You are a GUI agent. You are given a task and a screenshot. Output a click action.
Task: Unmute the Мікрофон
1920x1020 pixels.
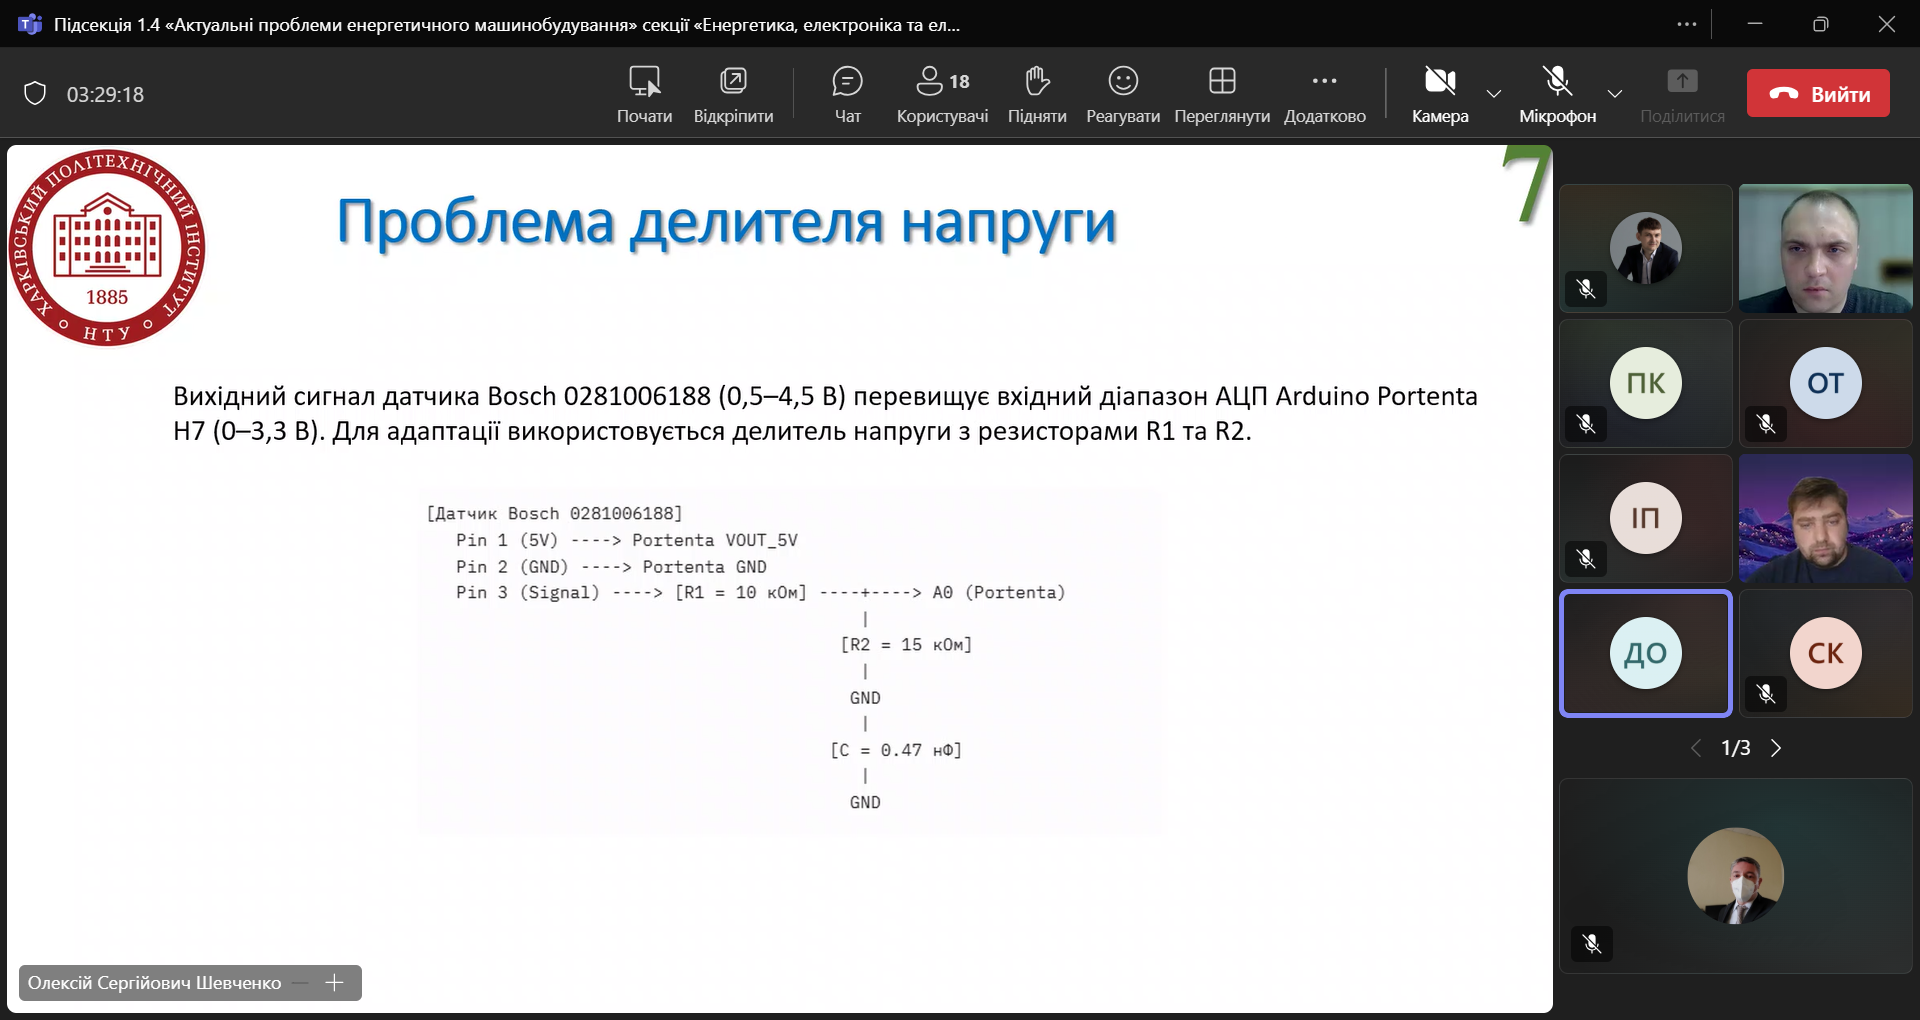pyautogui.click(x=1557, y=94)
